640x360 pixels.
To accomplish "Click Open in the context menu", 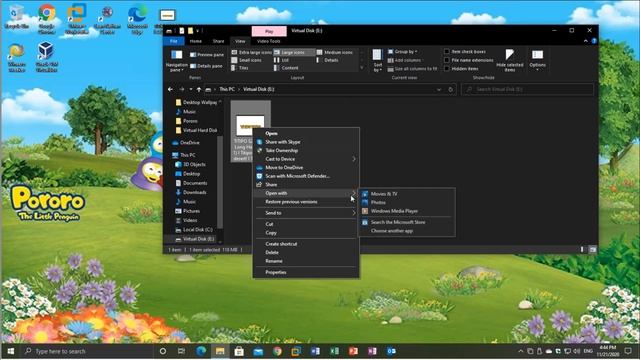I will coord(306,133).
